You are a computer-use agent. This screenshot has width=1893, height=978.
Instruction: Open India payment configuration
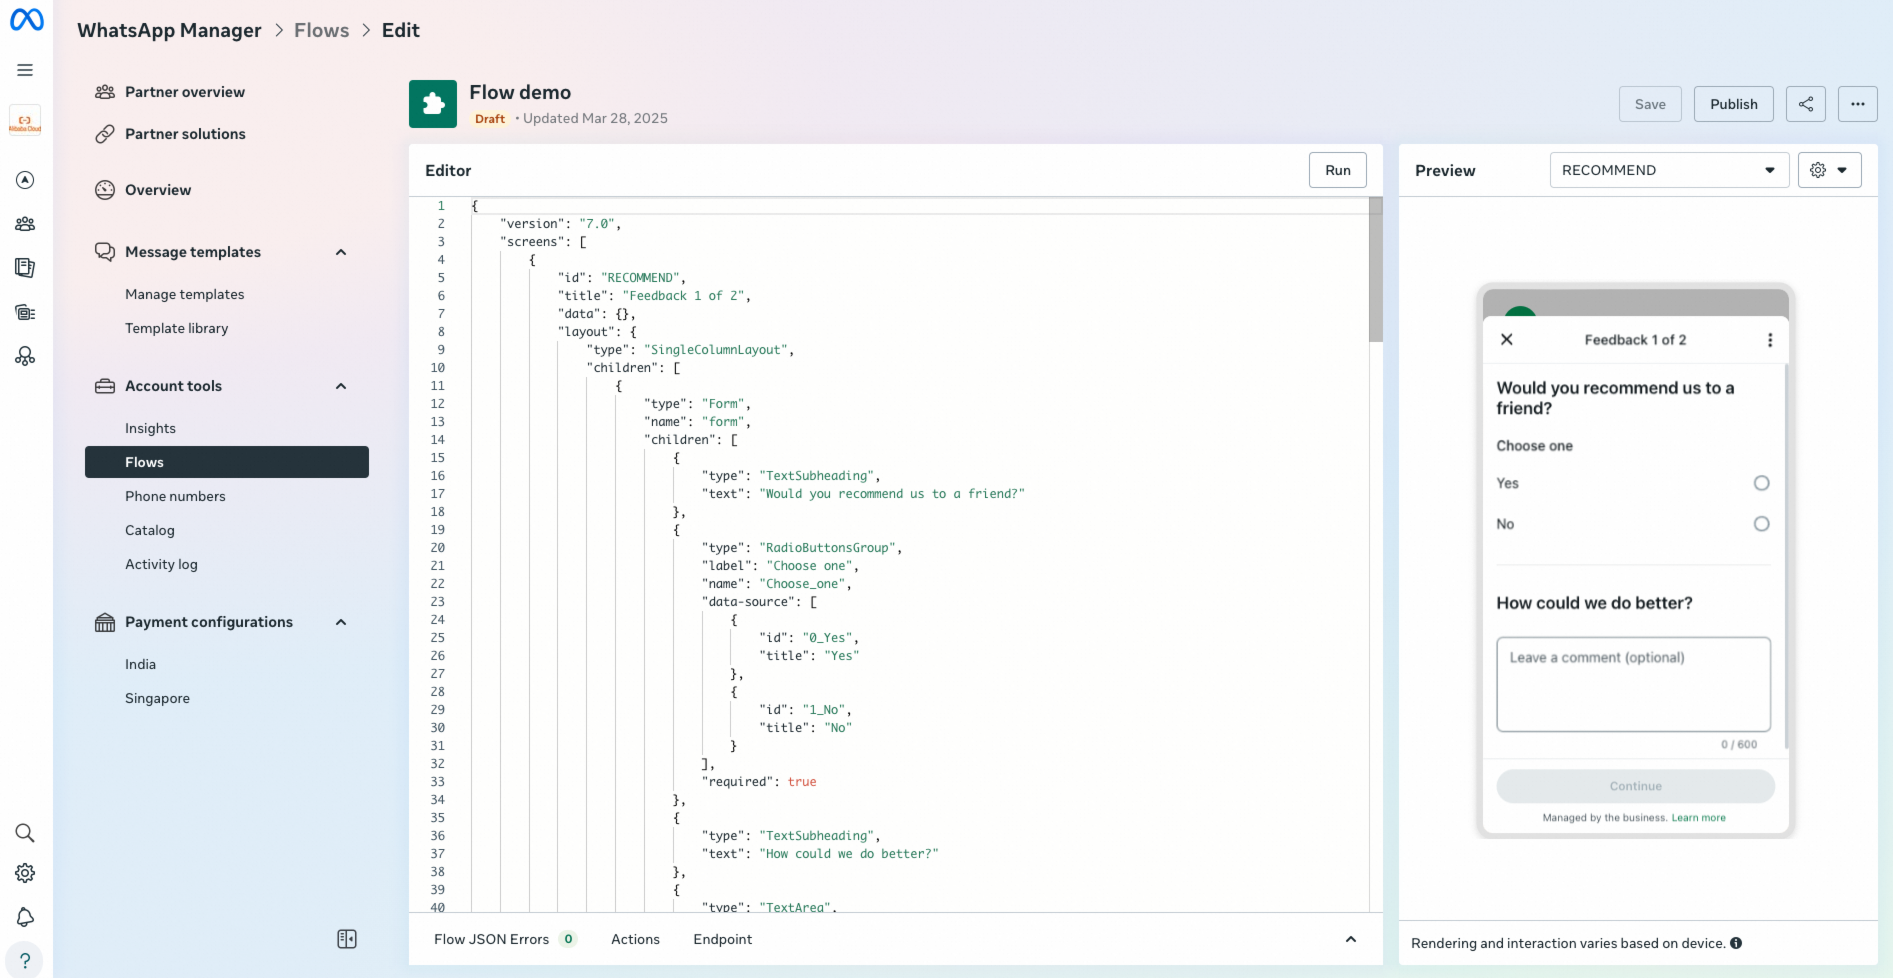point(140,664)
